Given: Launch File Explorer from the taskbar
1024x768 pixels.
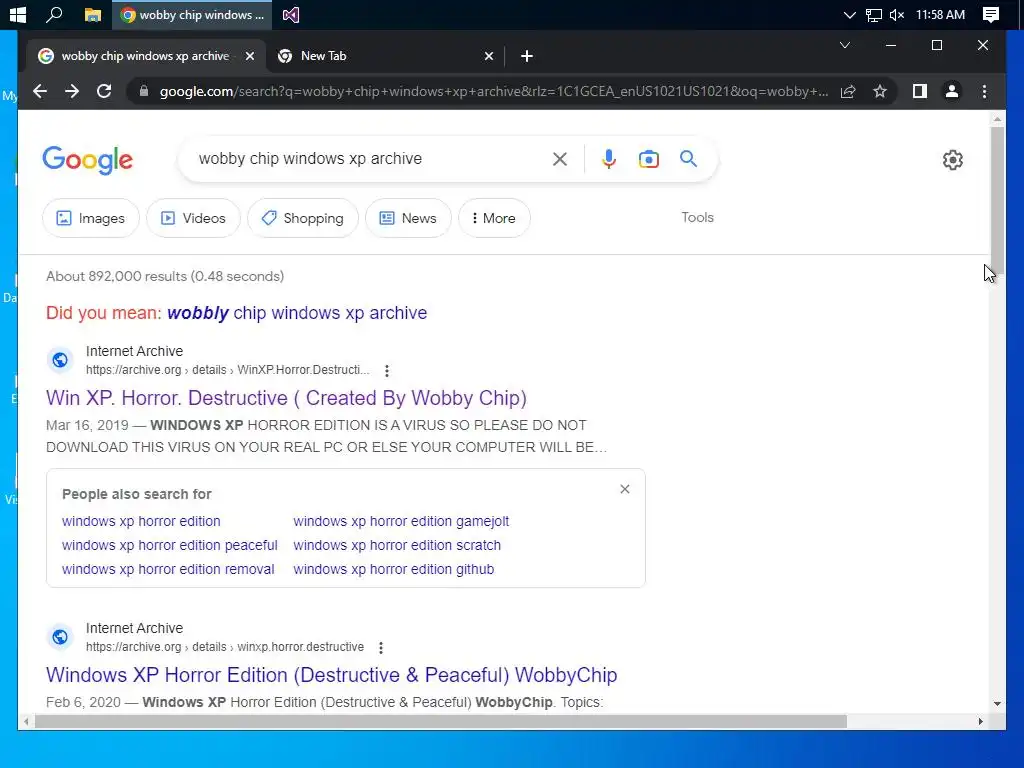Looking at the screenshot, I should [x=93, y=14].
